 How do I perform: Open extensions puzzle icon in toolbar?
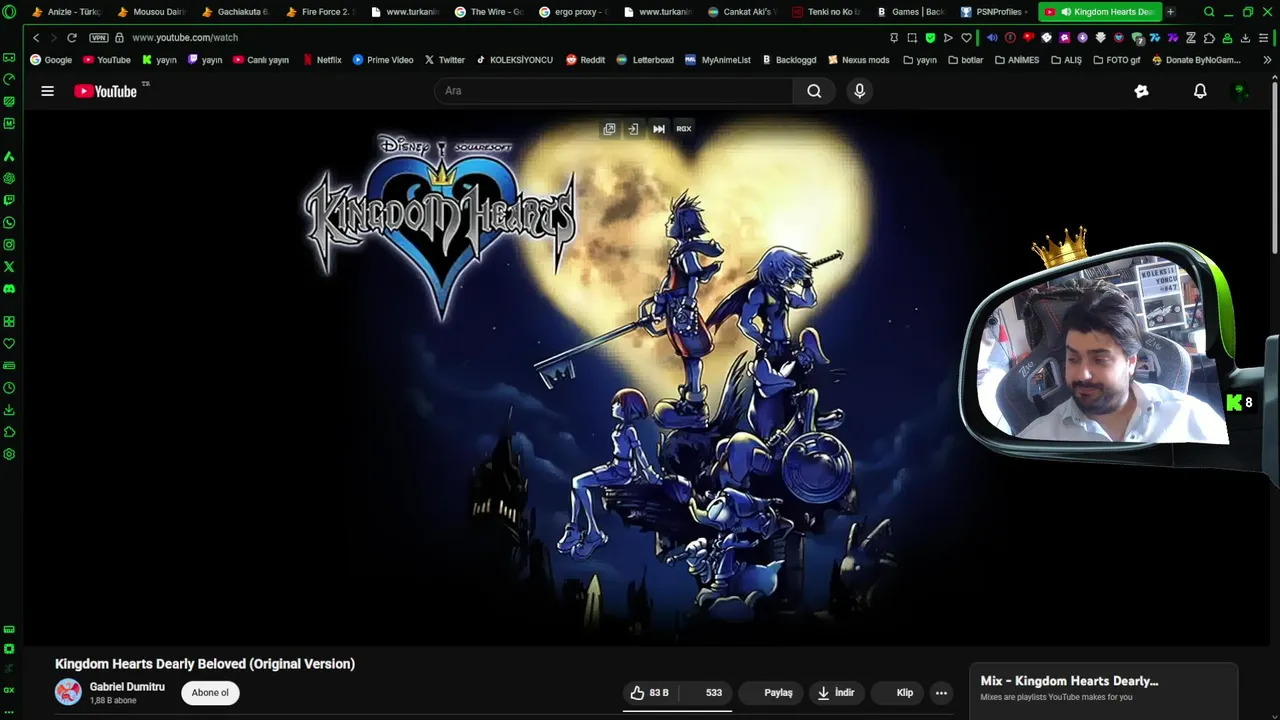coord(1209,37)
